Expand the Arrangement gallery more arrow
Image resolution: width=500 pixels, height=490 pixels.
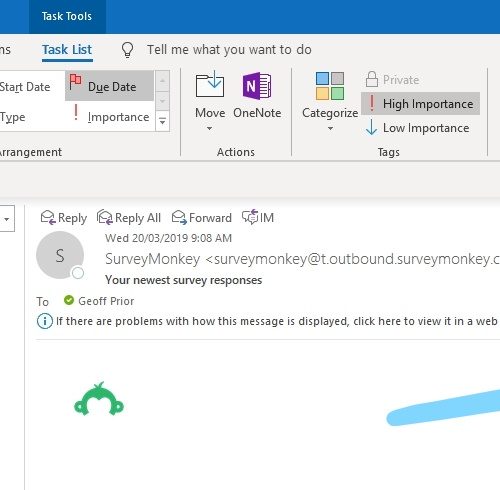(162, 121)
